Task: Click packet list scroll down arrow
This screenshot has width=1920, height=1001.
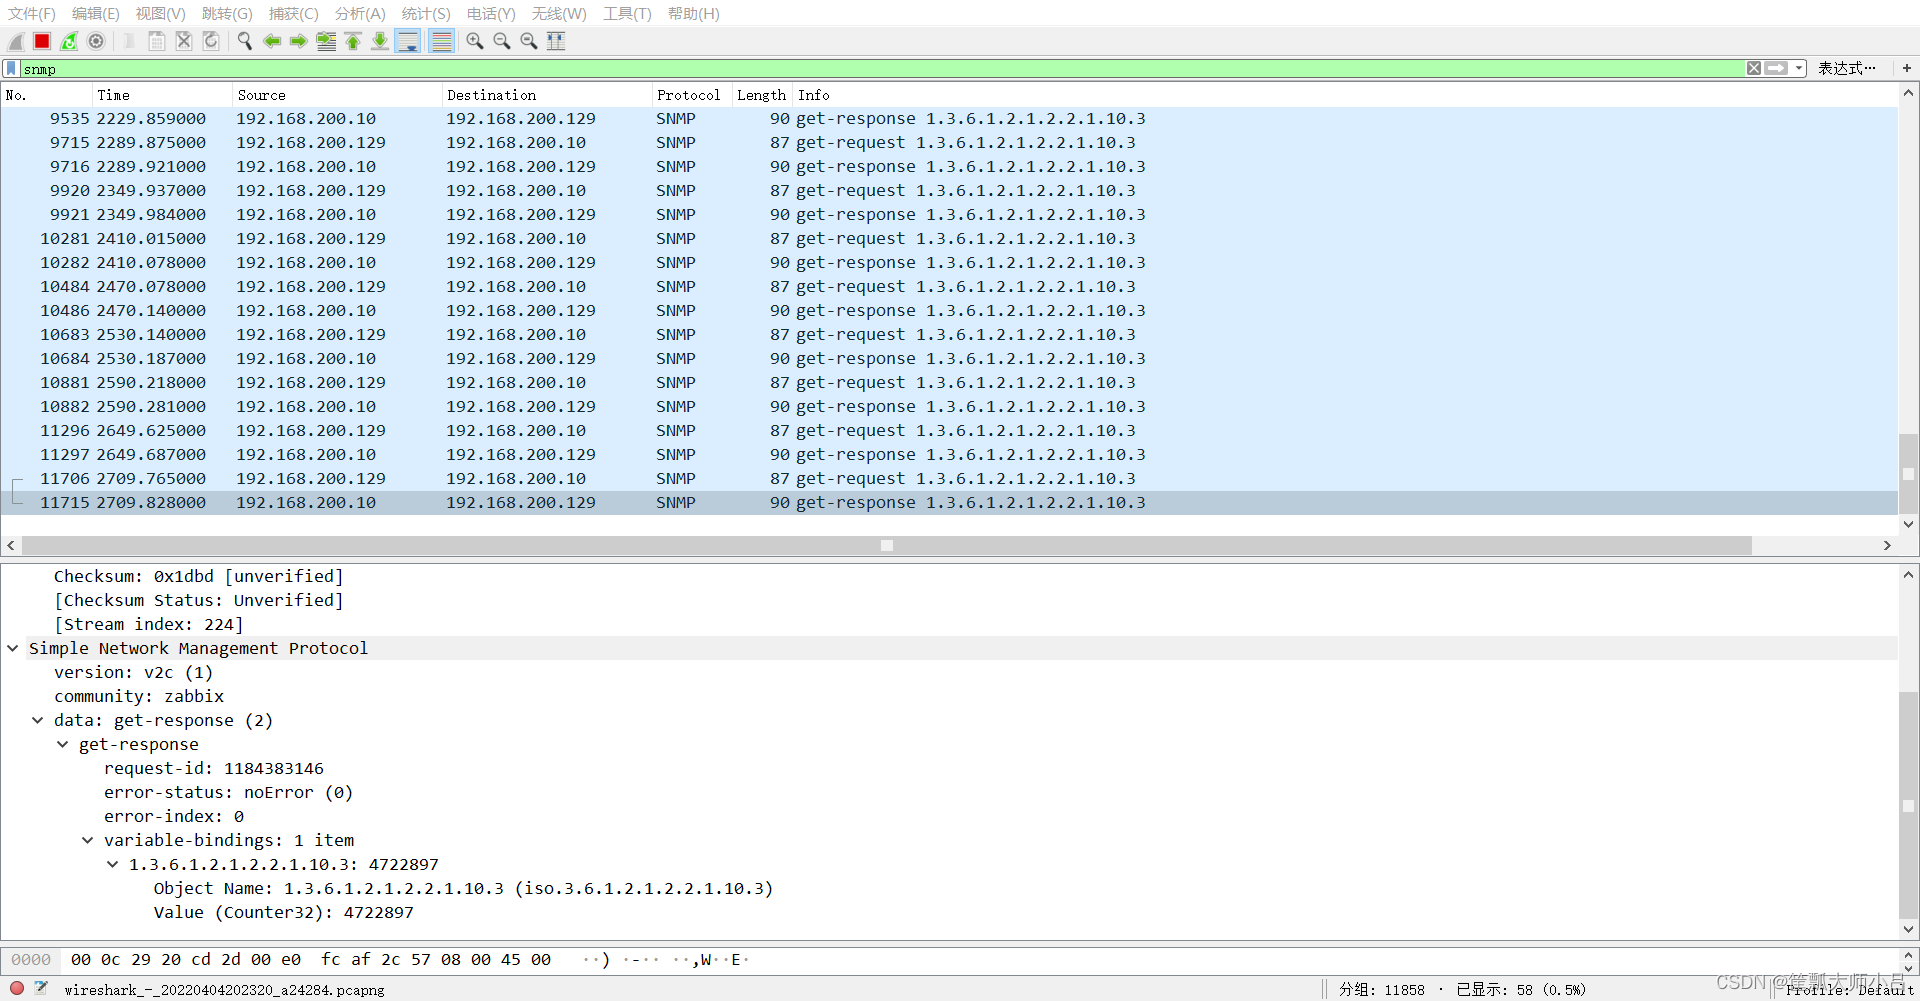Action: pyautogui.click(x=1908, y=524)
